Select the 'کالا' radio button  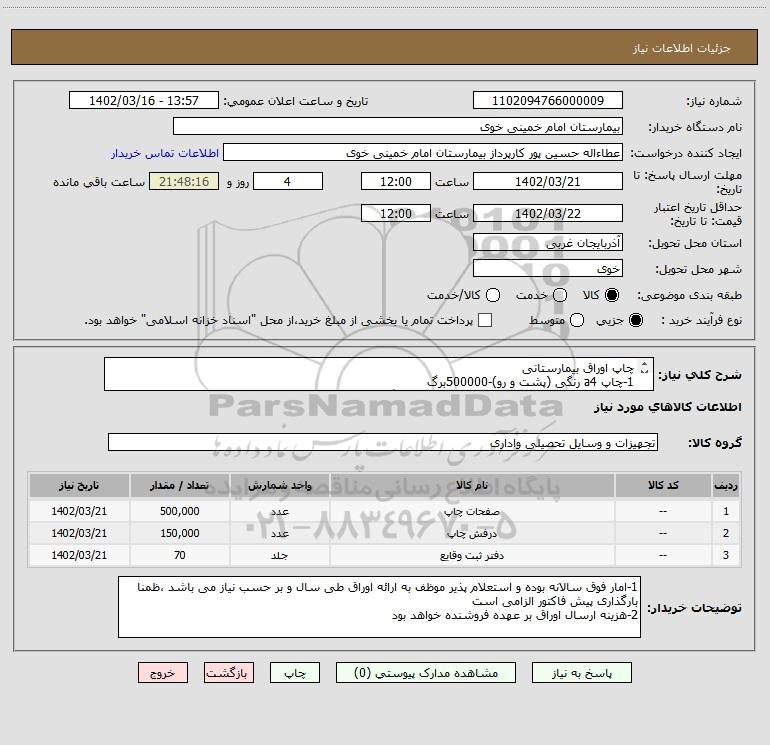[612, 295]
